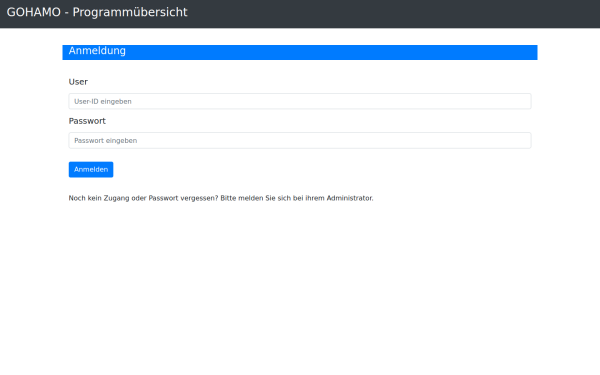Click the User field label
Viewport: 600px width, 375px height.
point(78,82)
